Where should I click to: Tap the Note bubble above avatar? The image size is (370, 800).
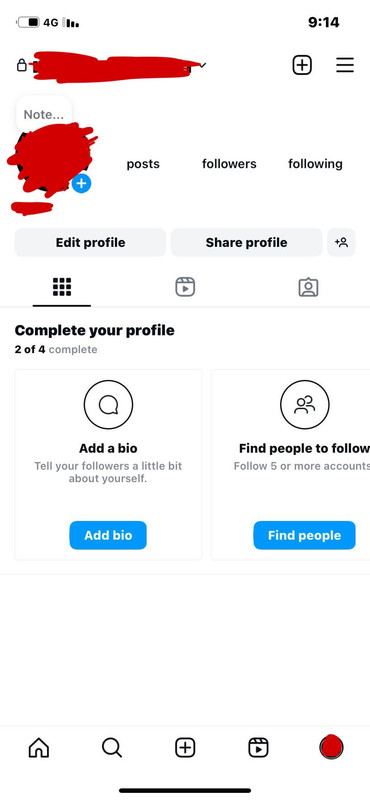coord(44,114)
